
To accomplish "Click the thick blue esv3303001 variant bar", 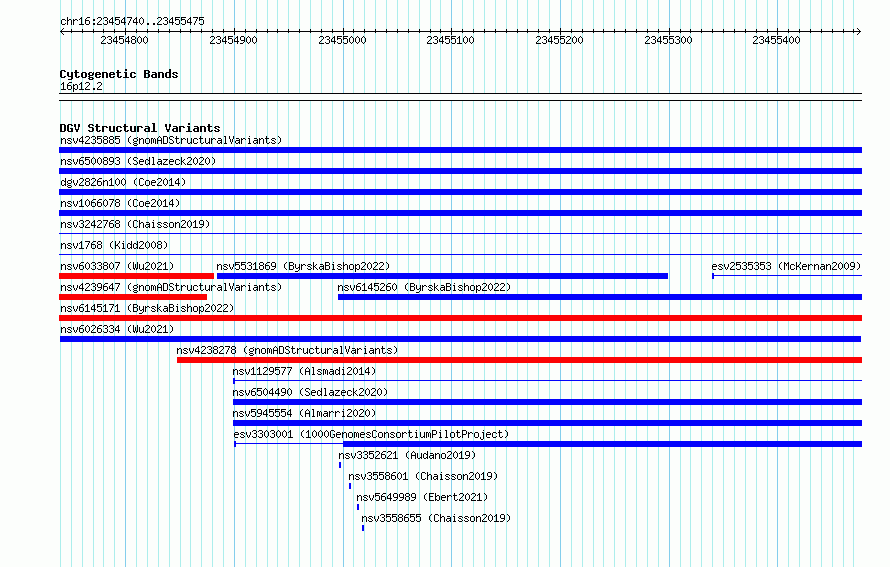I will (x=603, y=444).
